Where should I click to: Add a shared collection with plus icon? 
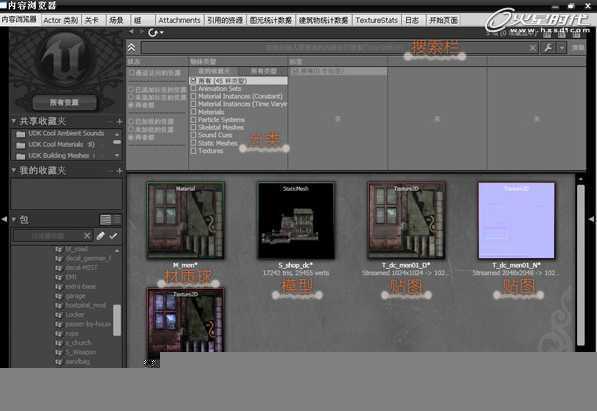pos(119,122)
